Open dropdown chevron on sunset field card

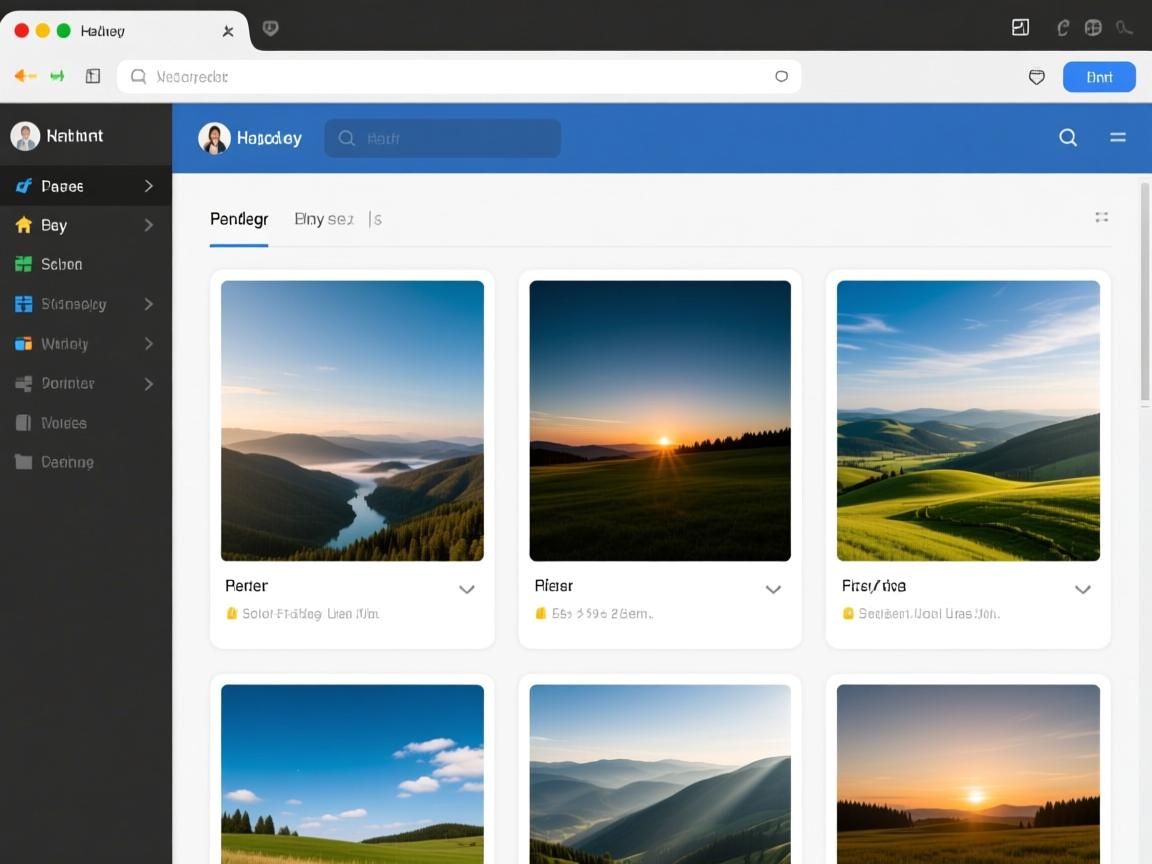click(773, 589)
